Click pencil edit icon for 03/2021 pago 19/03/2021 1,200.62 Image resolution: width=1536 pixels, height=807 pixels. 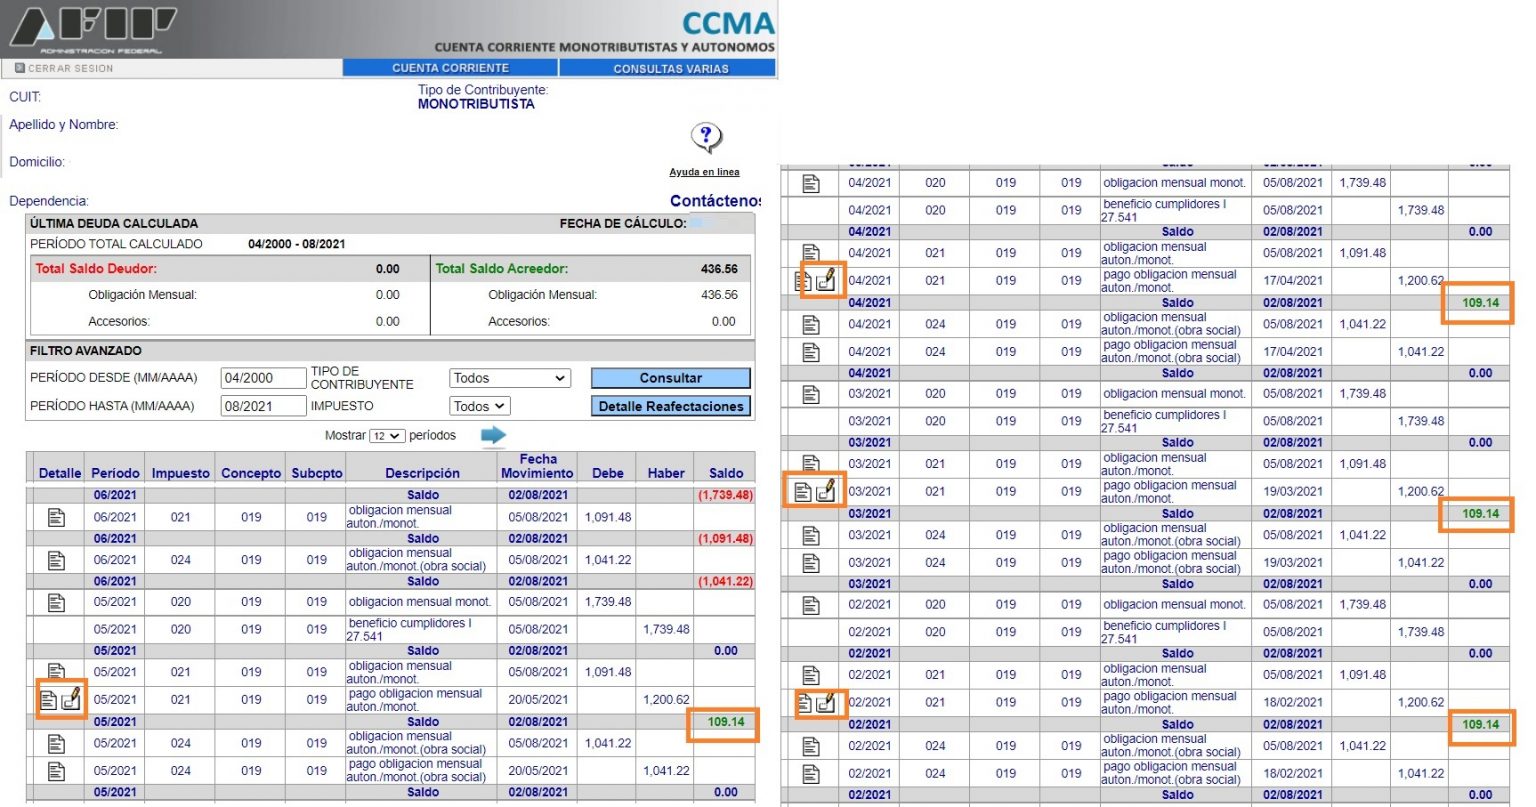click(x=826, y=492)
